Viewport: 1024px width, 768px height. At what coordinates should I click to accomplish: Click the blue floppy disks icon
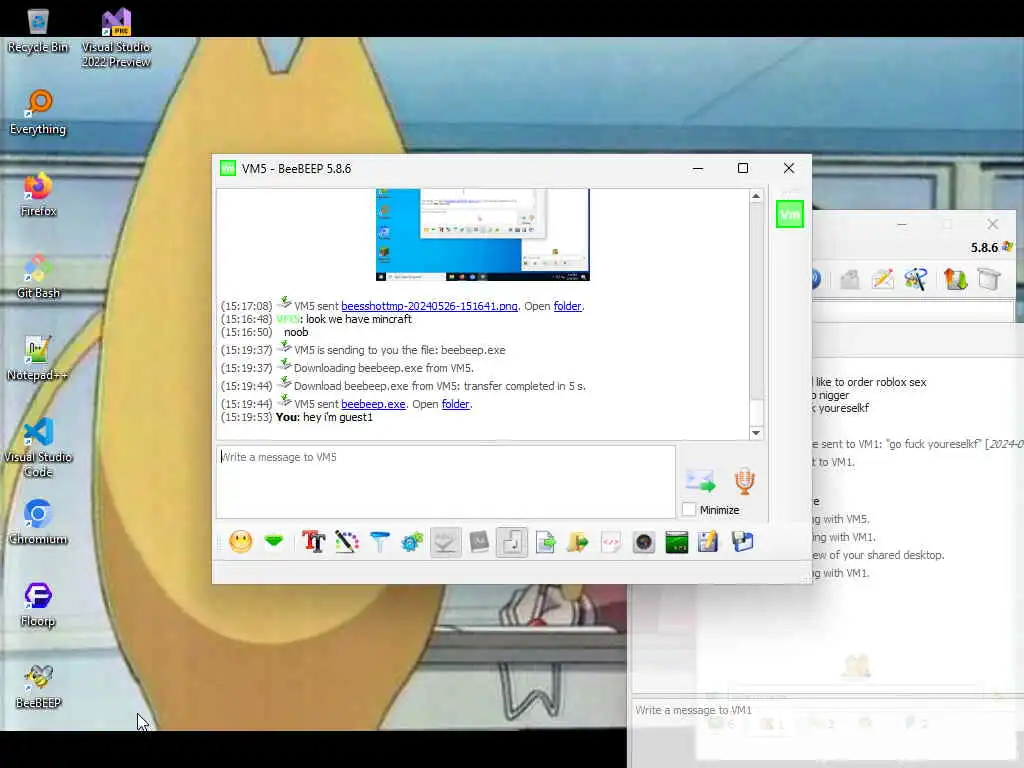point(743,542)
